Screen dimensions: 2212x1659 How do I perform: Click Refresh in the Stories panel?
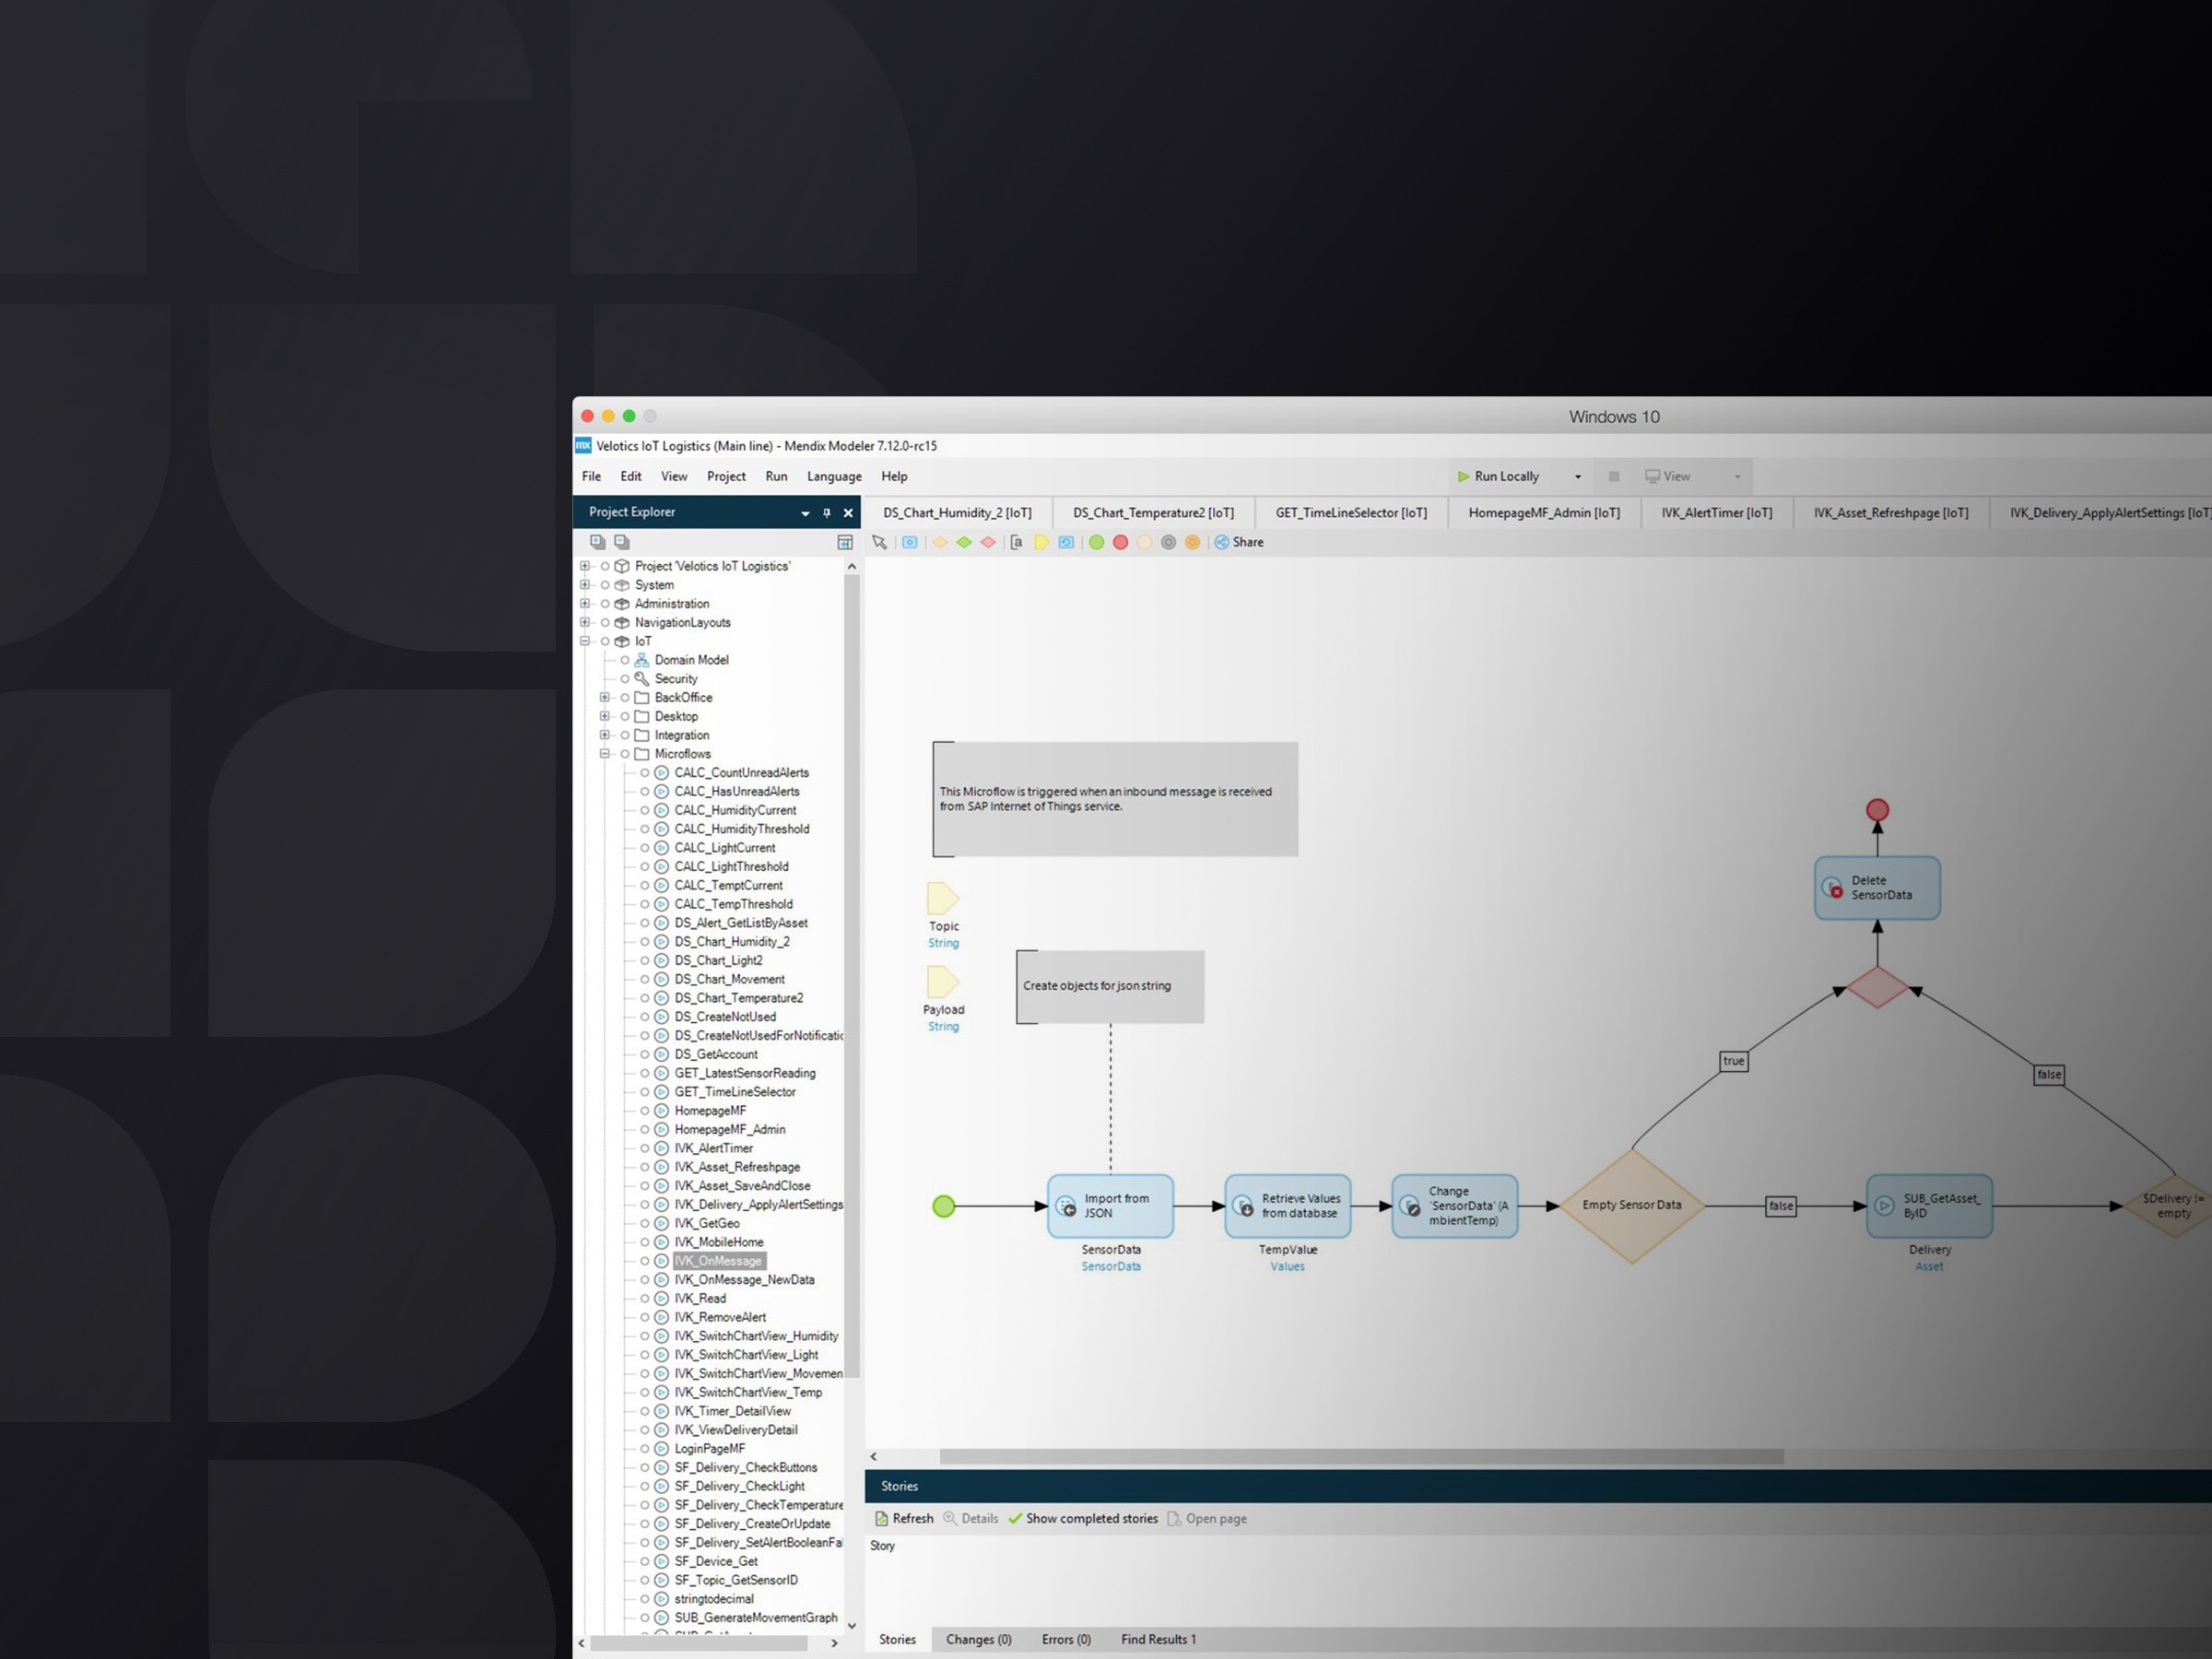(904, 1518)
